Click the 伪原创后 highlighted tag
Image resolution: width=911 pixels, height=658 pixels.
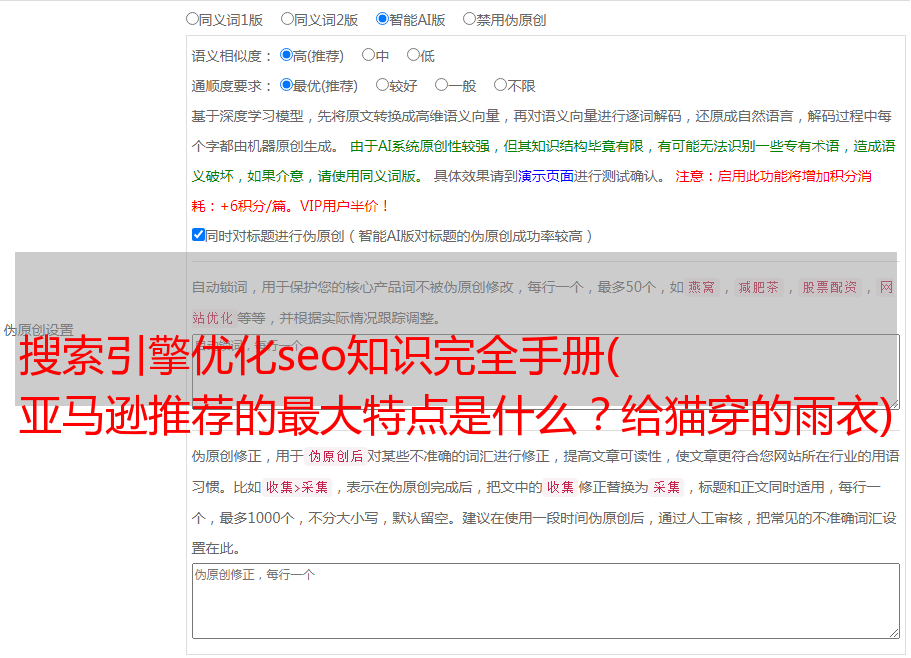pos(336,456)
